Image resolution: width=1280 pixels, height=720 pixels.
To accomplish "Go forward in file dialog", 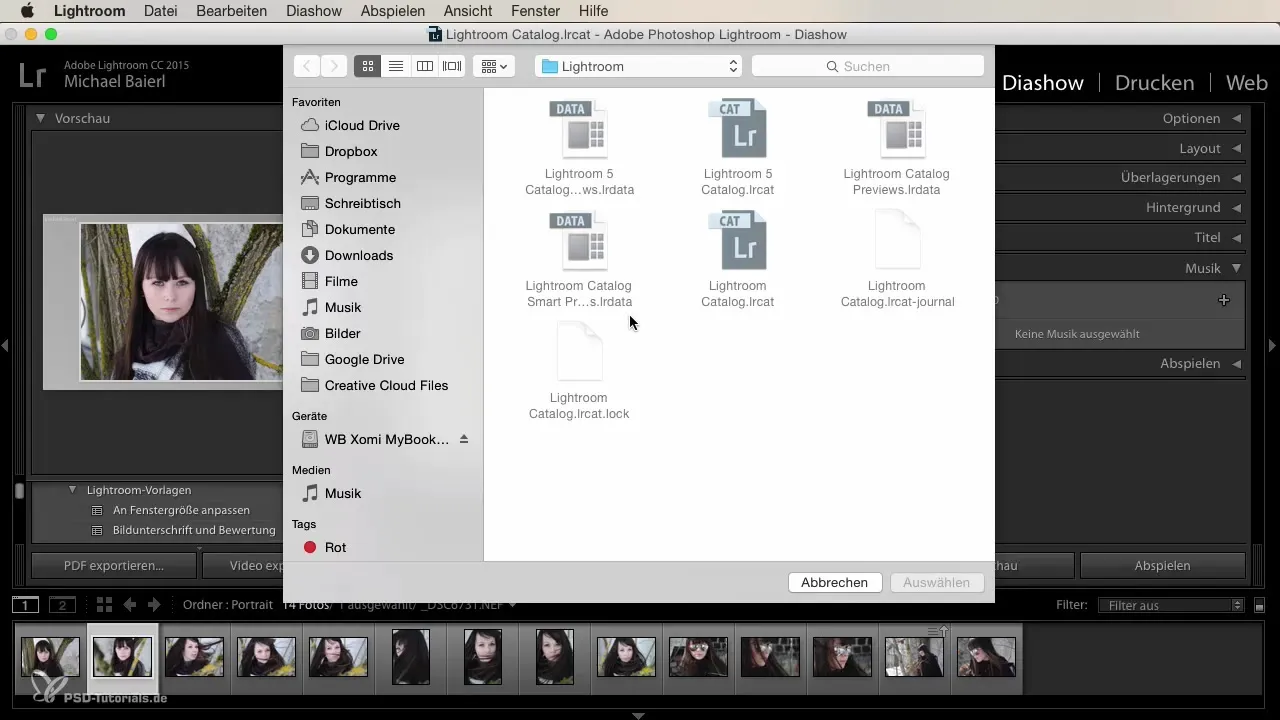I will coord(334,66).
